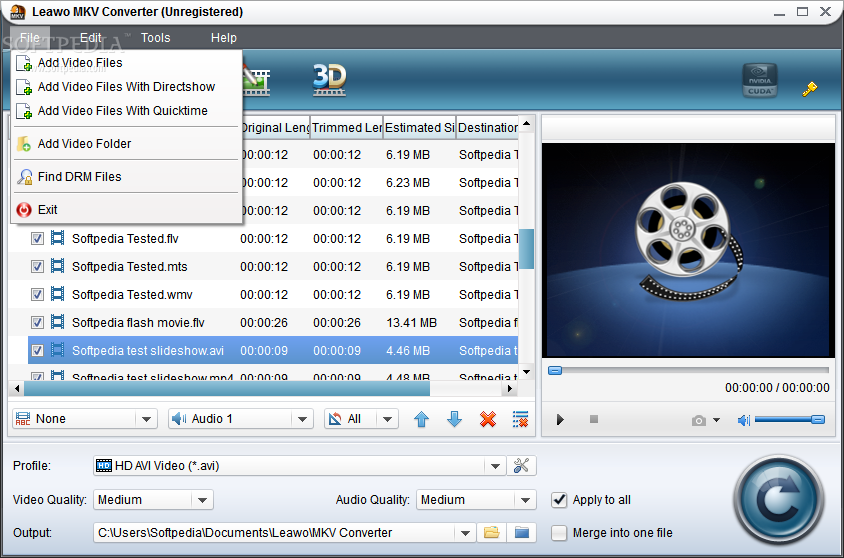Choose Exit from the File menu
The image size is (844, 558).
pyautogui.click(x=126, y=209)
